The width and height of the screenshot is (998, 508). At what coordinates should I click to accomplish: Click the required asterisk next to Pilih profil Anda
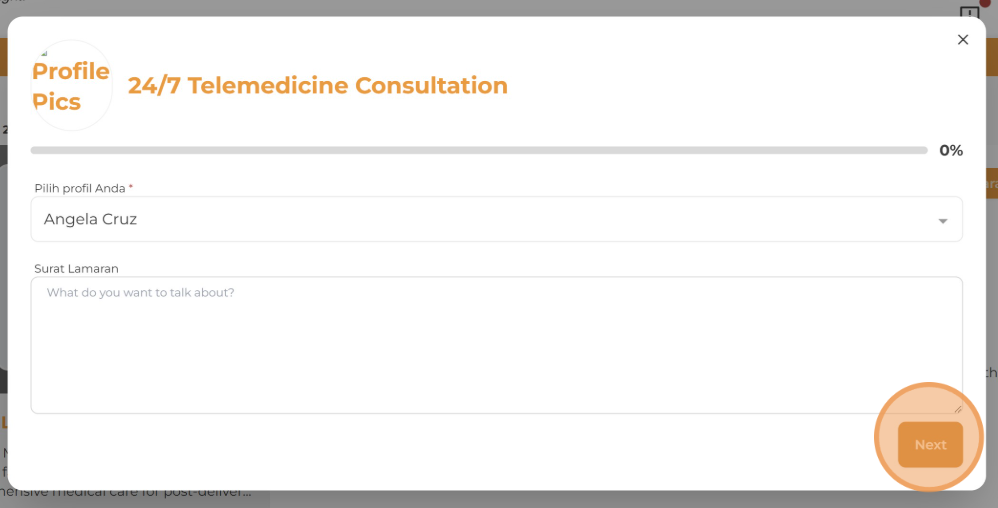(131, 187)
